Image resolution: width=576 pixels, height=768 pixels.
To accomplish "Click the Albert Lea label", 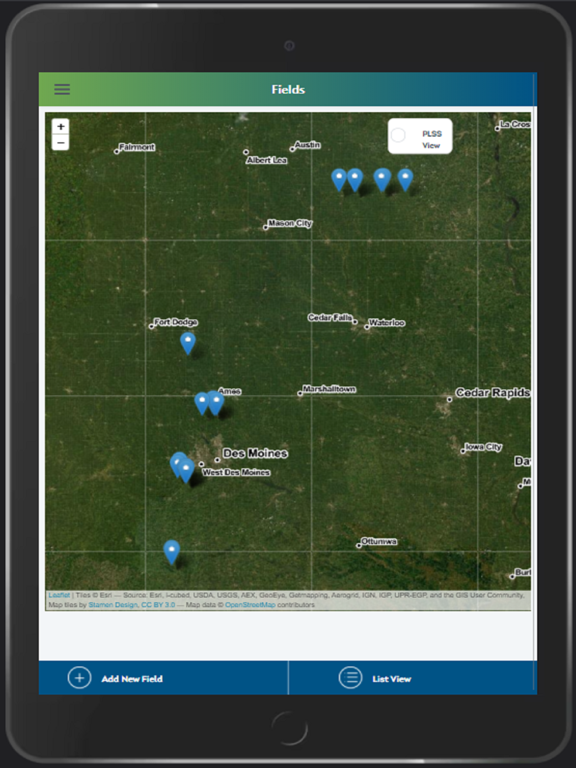I will [266, 160].
